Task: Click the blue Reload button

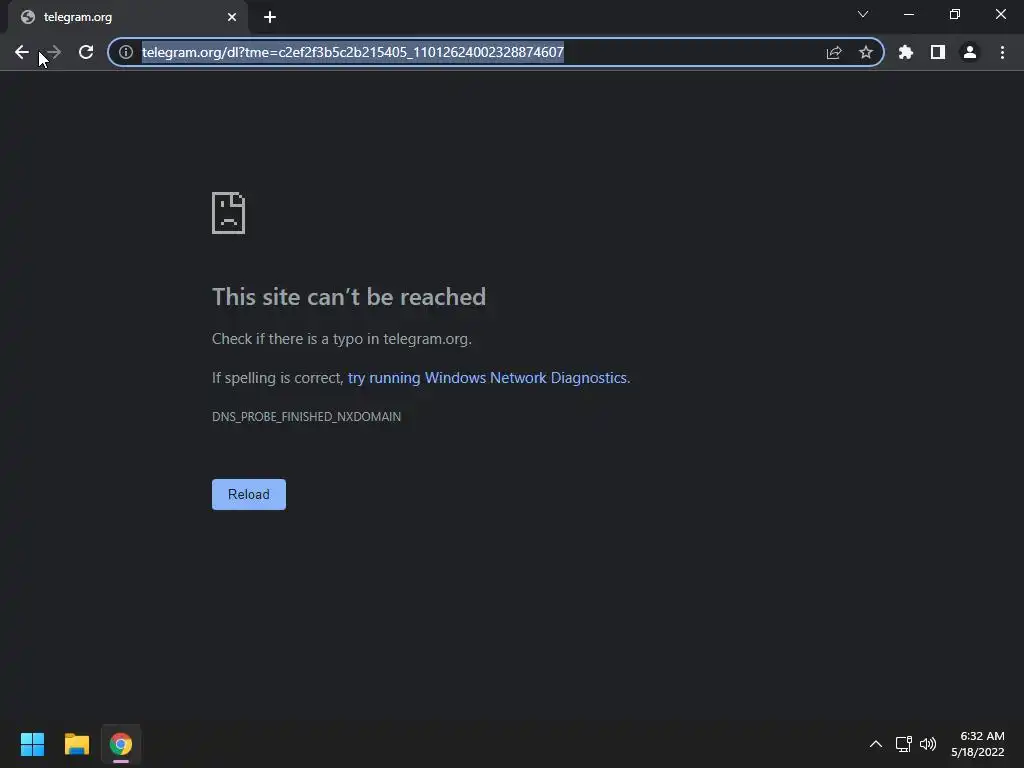Action: click(x=249, y=494)
